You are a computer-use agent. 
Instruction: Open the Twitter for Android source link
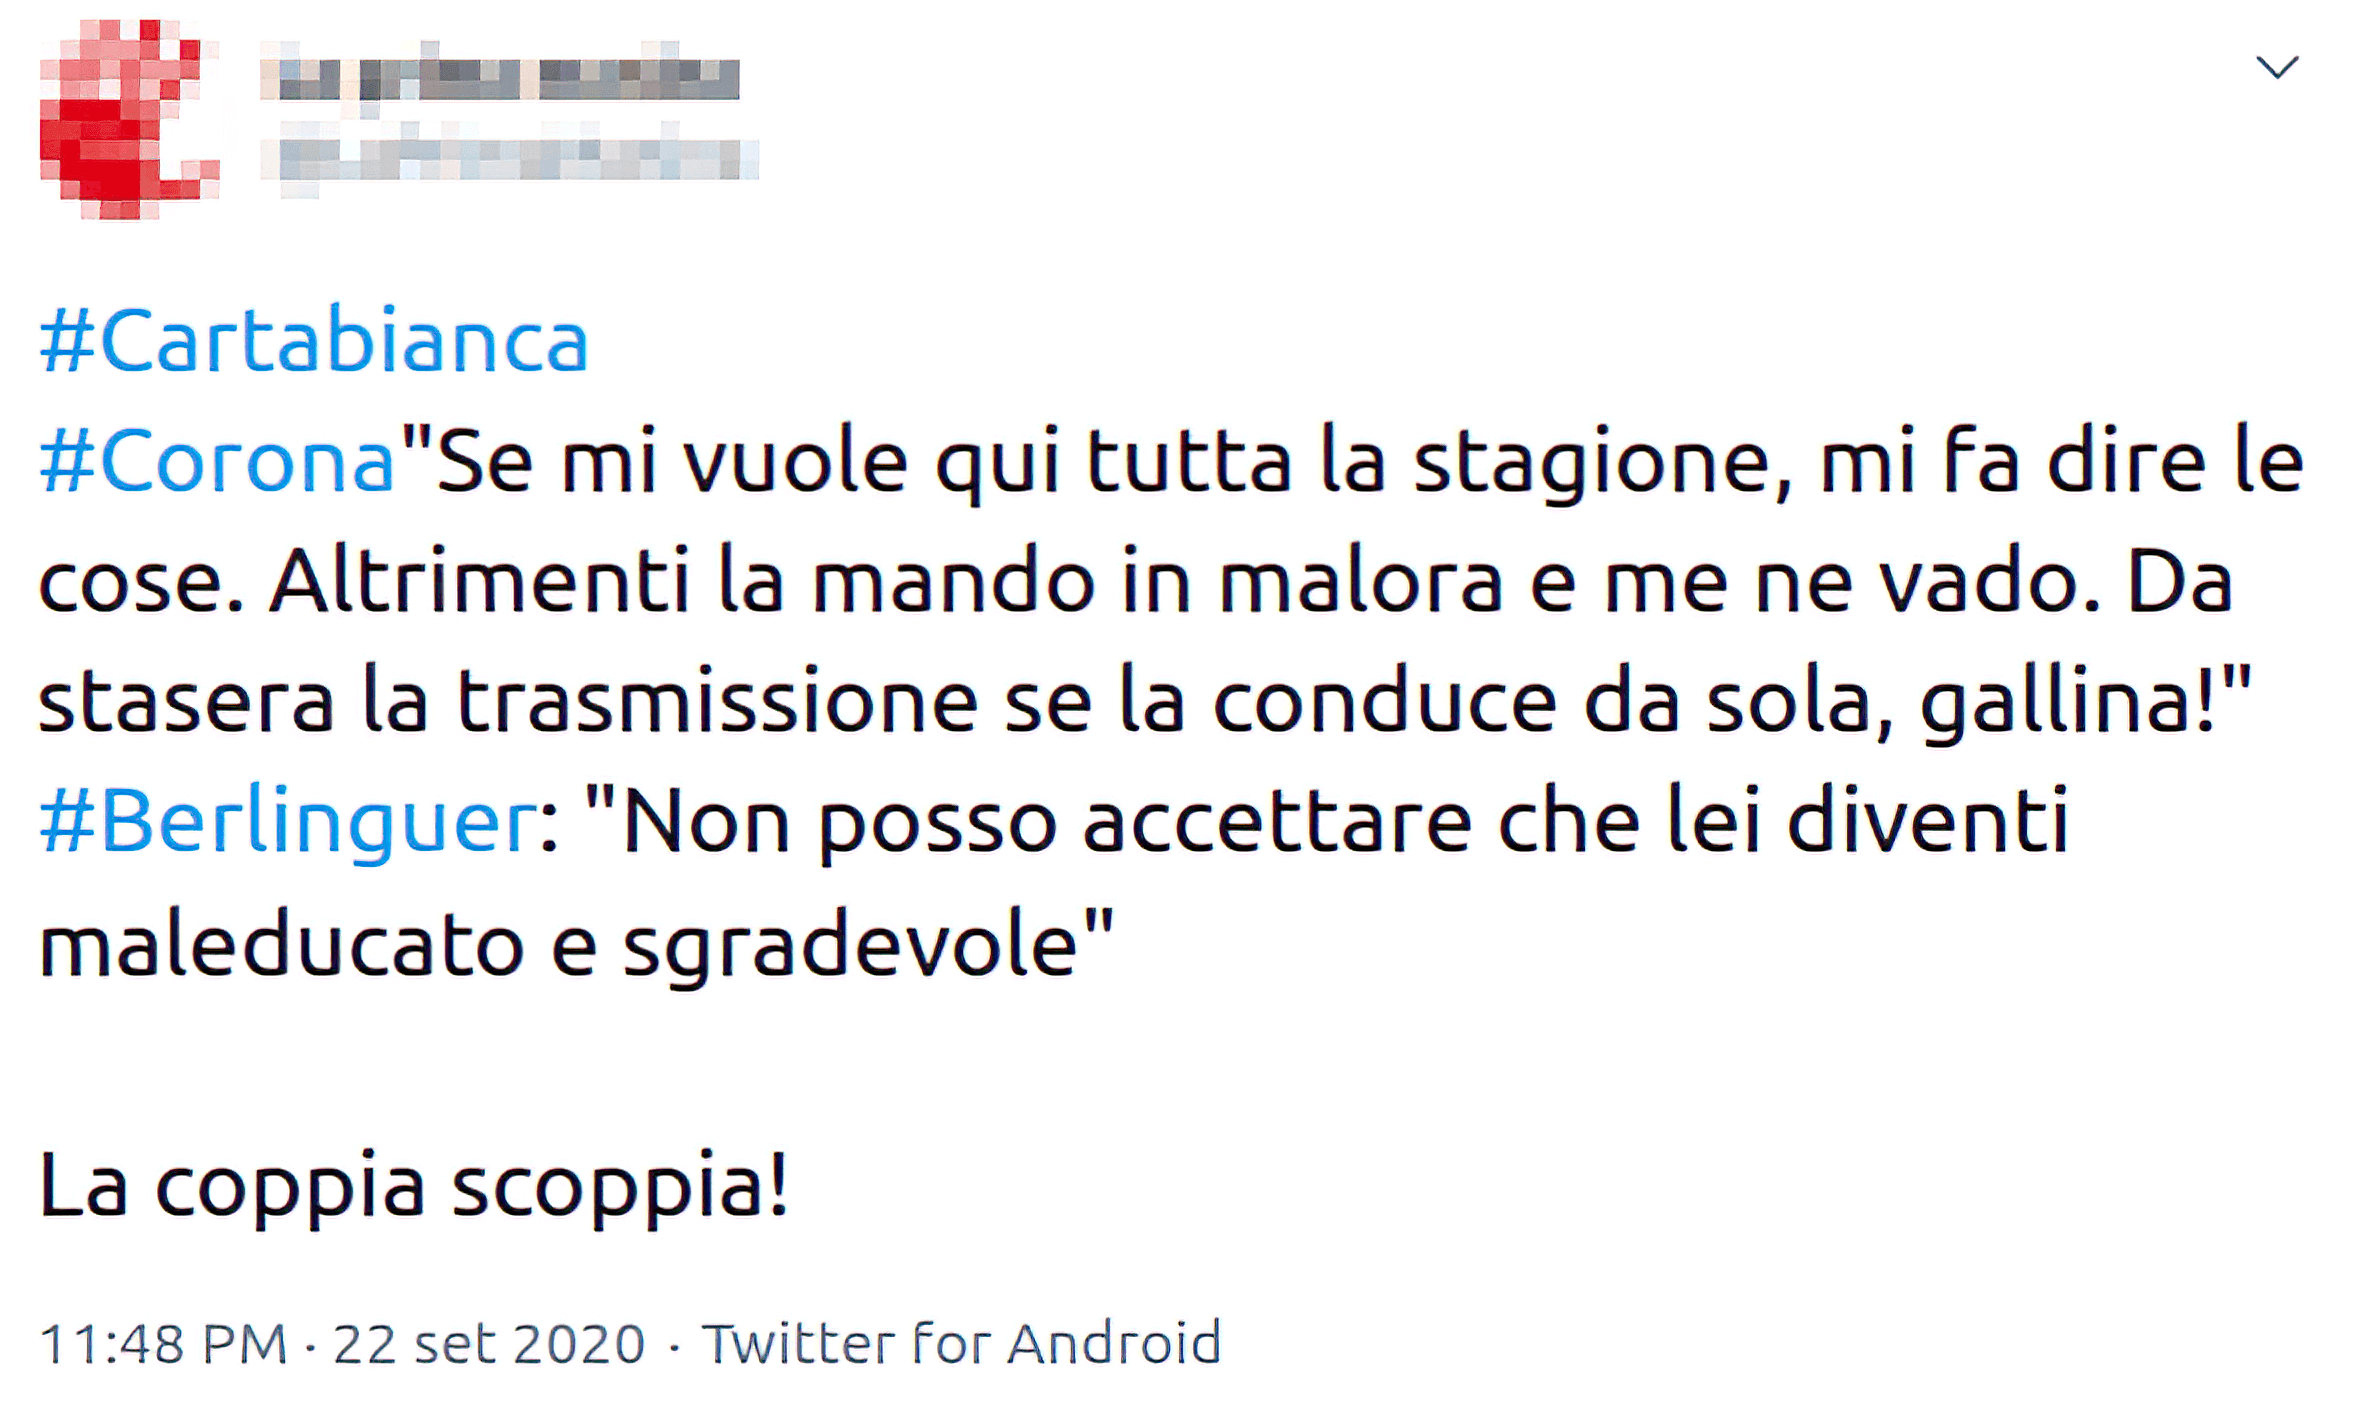[x=961, y=1343]
